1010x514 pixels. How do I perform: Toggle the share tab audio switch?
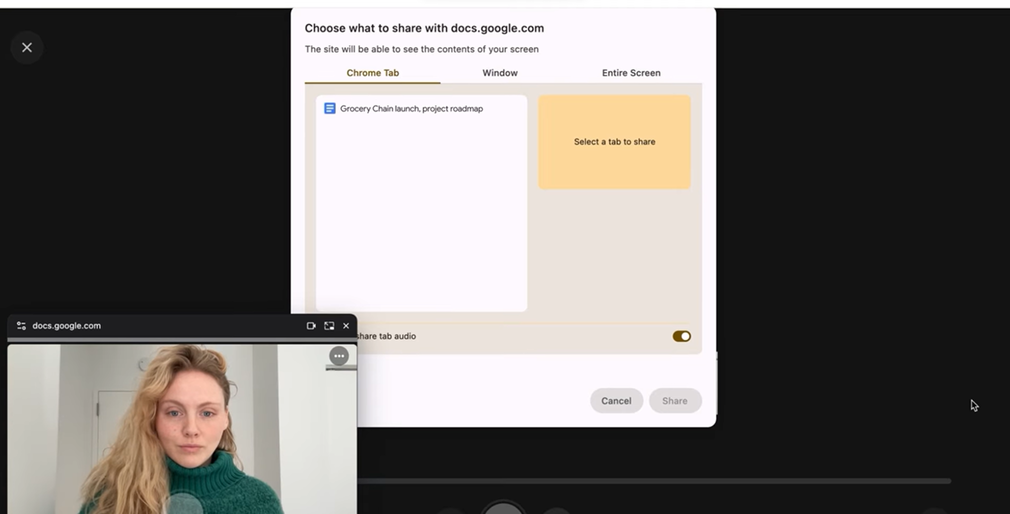[681, 336]
